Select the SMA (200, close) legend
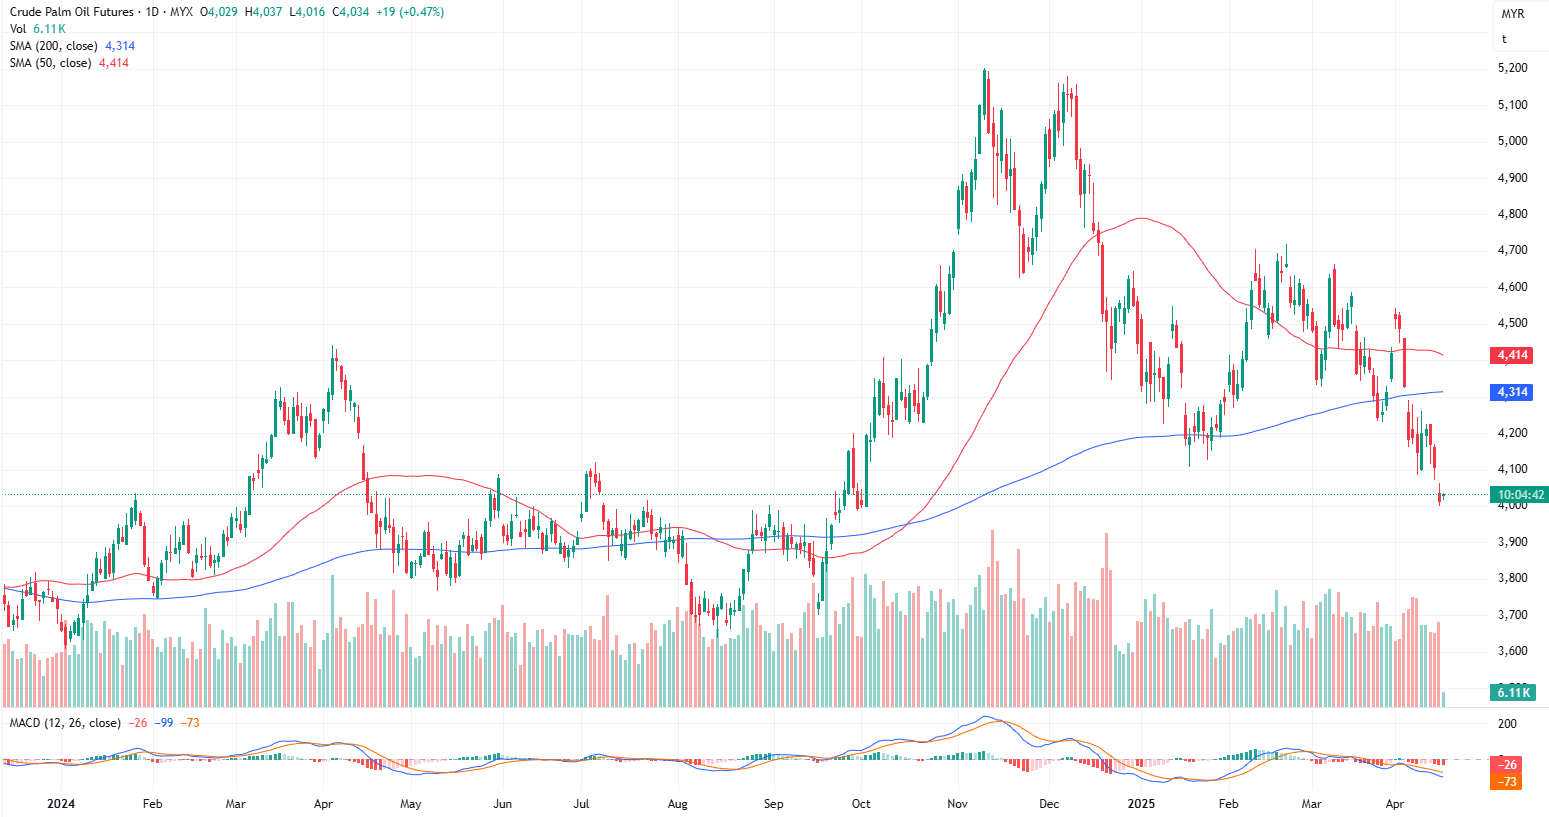Screen dimensions: 1549x817 click(54, 46)
